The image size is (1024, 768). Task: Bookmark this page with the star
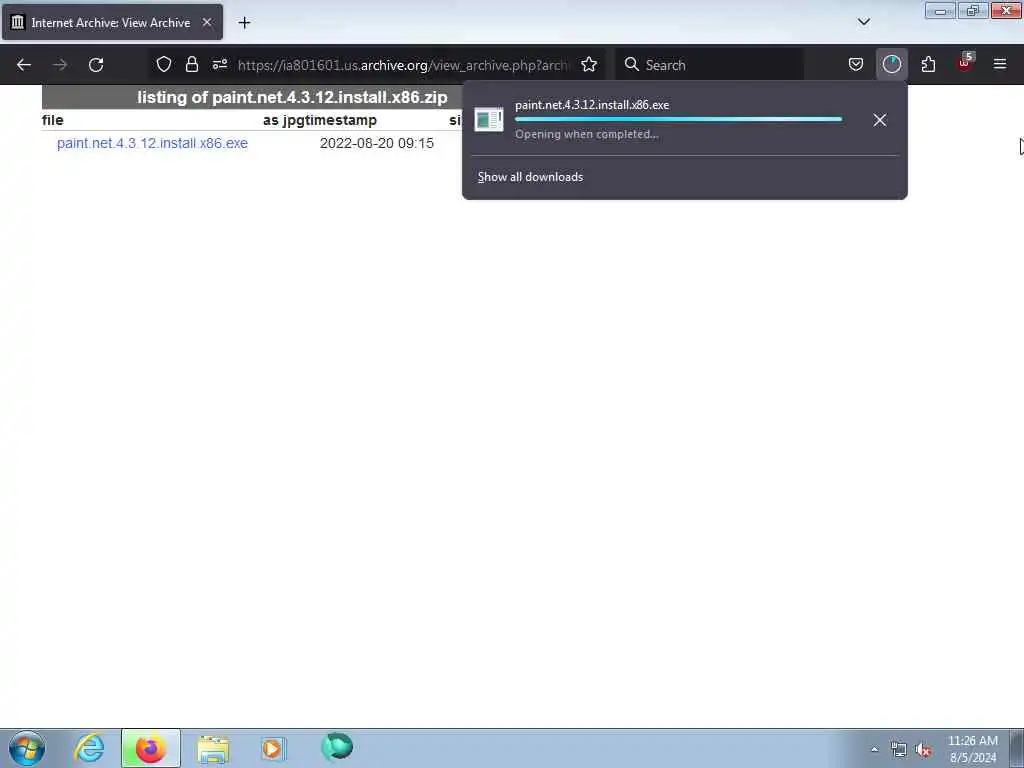tap(589, 64)
